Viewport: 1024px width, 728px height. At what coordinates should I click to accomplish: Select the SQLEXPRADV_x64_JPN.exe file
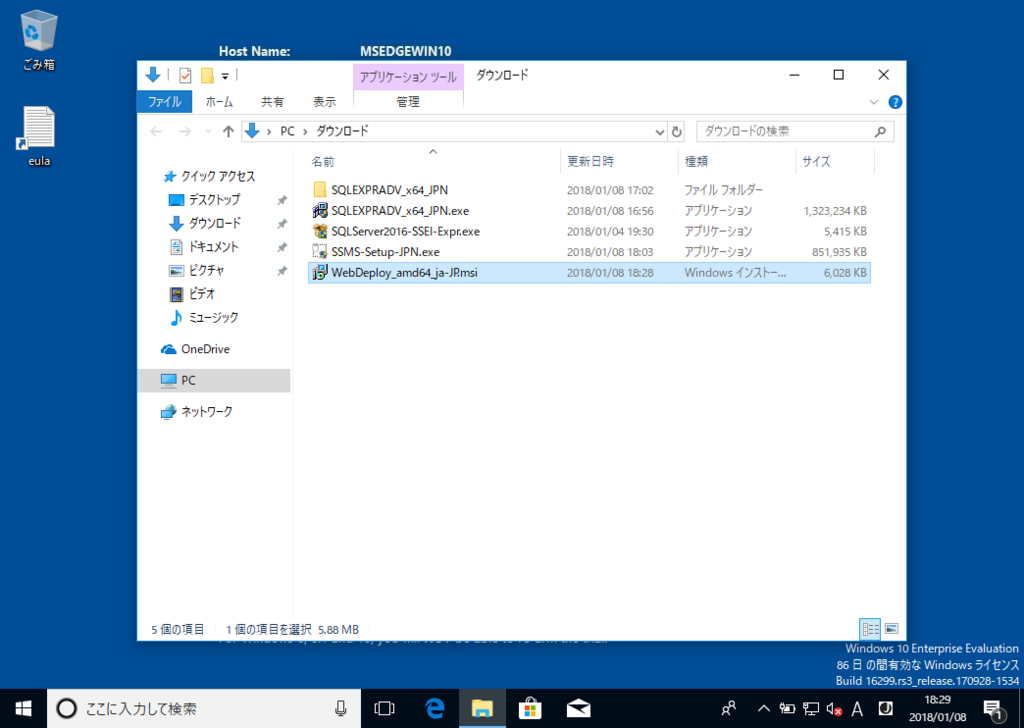coord(589,211)
